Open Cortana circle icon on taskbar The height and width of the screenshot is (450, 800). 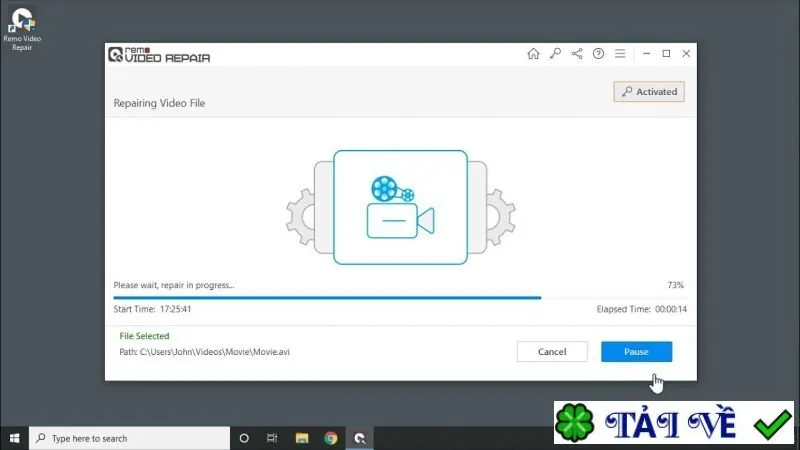tap(244, 438)
